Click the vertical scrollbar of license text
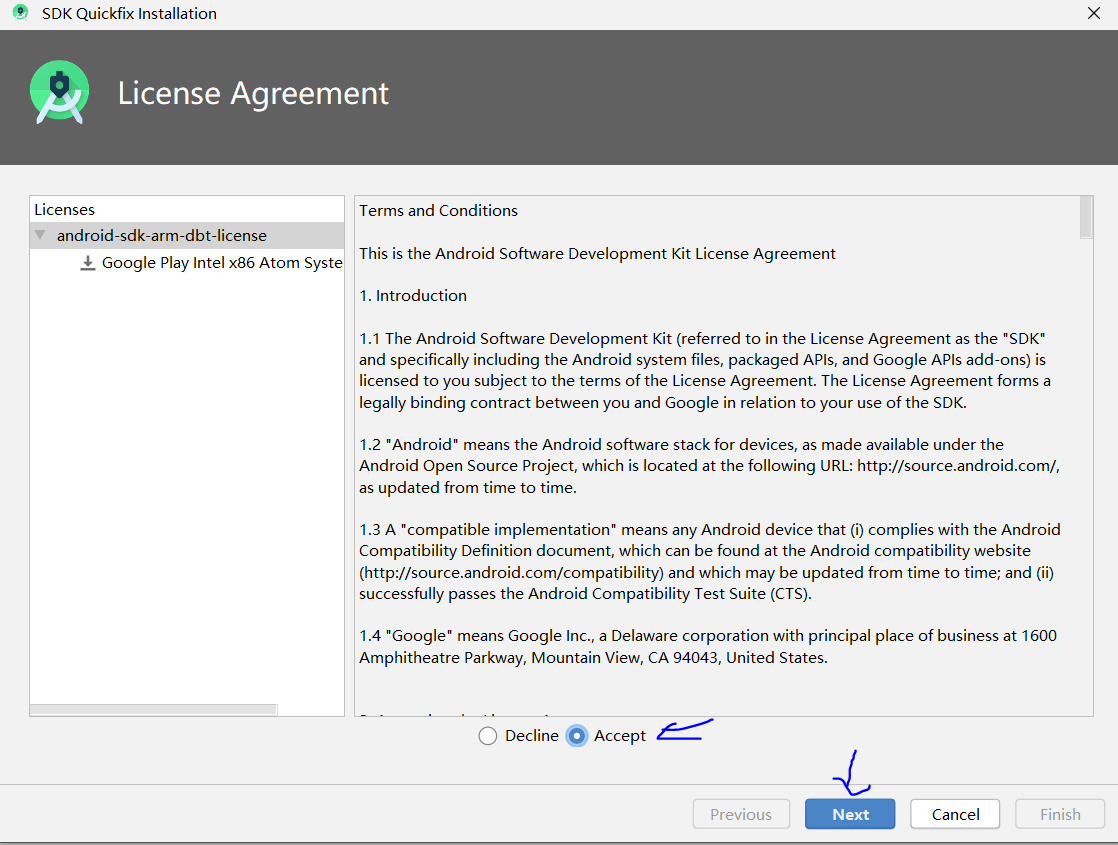The image size is (1118, 845). pos(1086,217)
